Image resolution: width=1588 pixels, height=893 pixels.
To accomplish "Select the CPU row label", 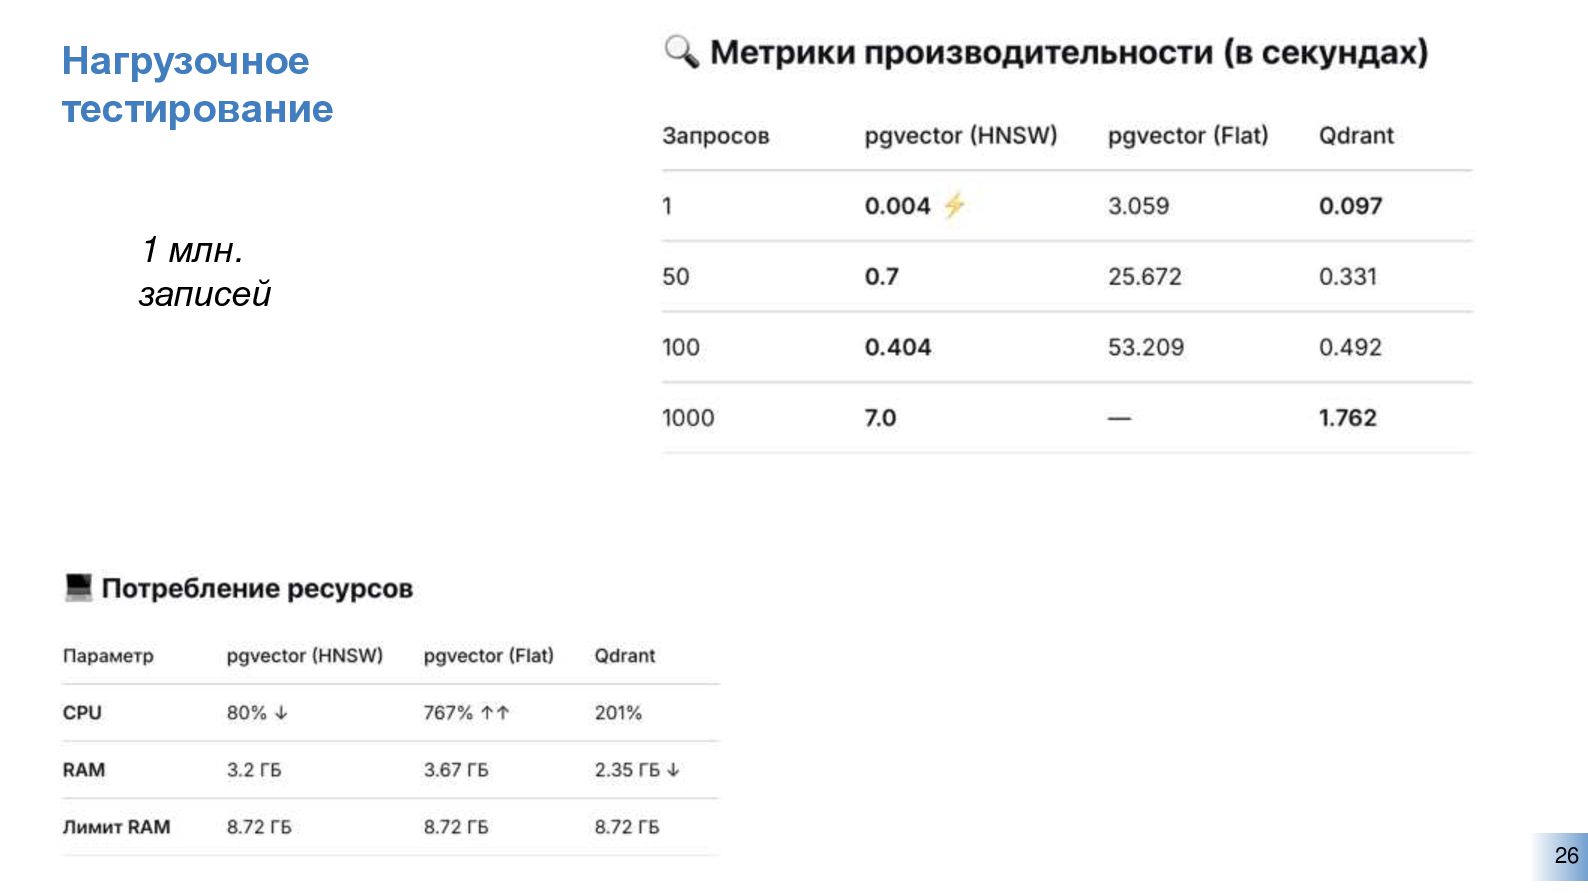I will (x=82, y=713).
